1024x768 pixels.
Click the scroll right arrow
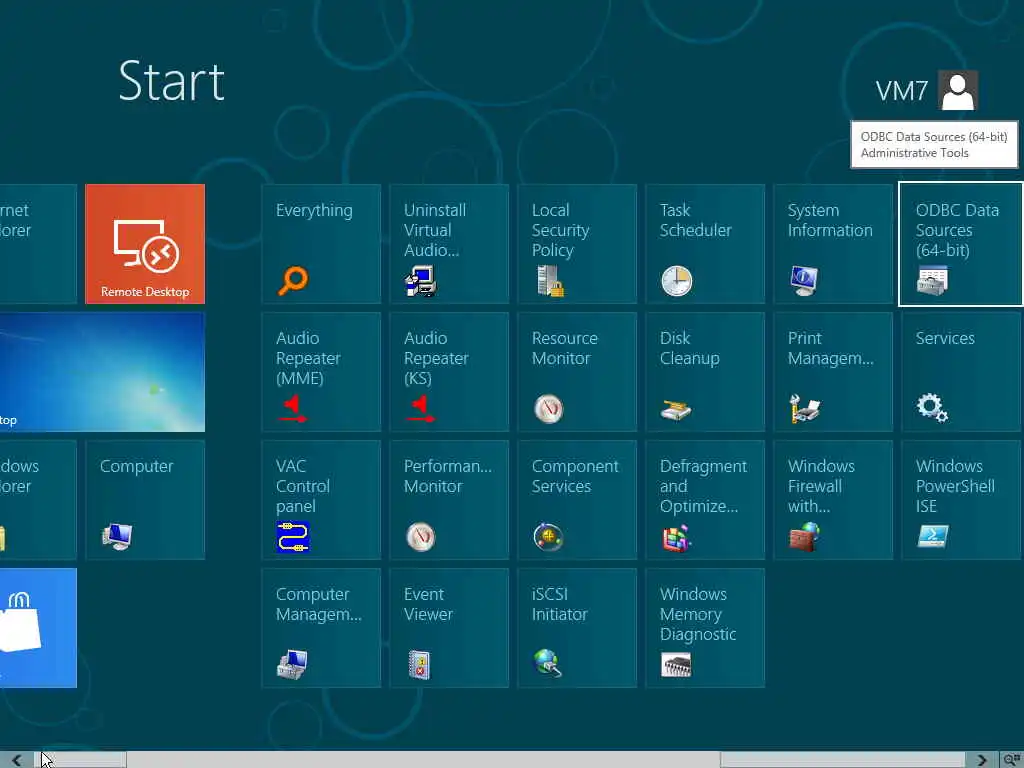pos(982,760)
